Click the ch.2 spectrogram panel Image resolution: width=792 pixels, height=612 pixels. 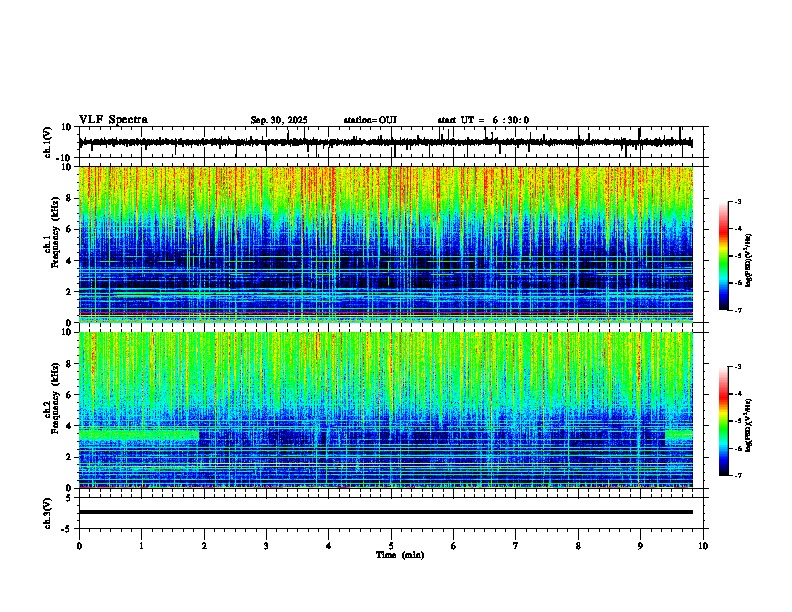click(x=386, y=410)
